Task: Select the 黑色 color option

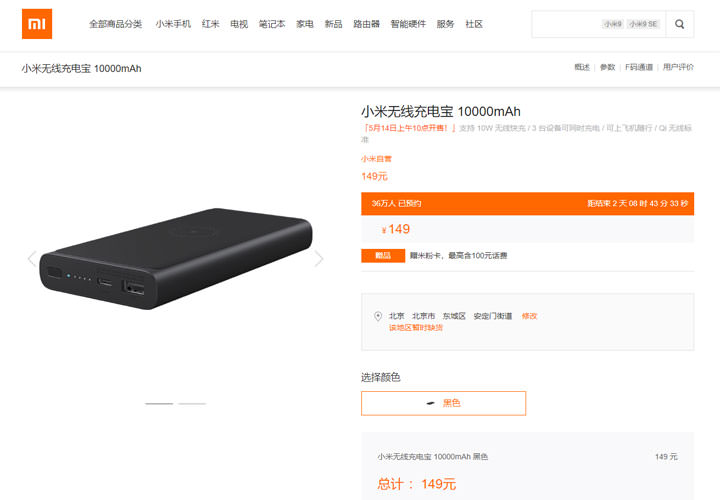Action: click(x=444, y=403)
